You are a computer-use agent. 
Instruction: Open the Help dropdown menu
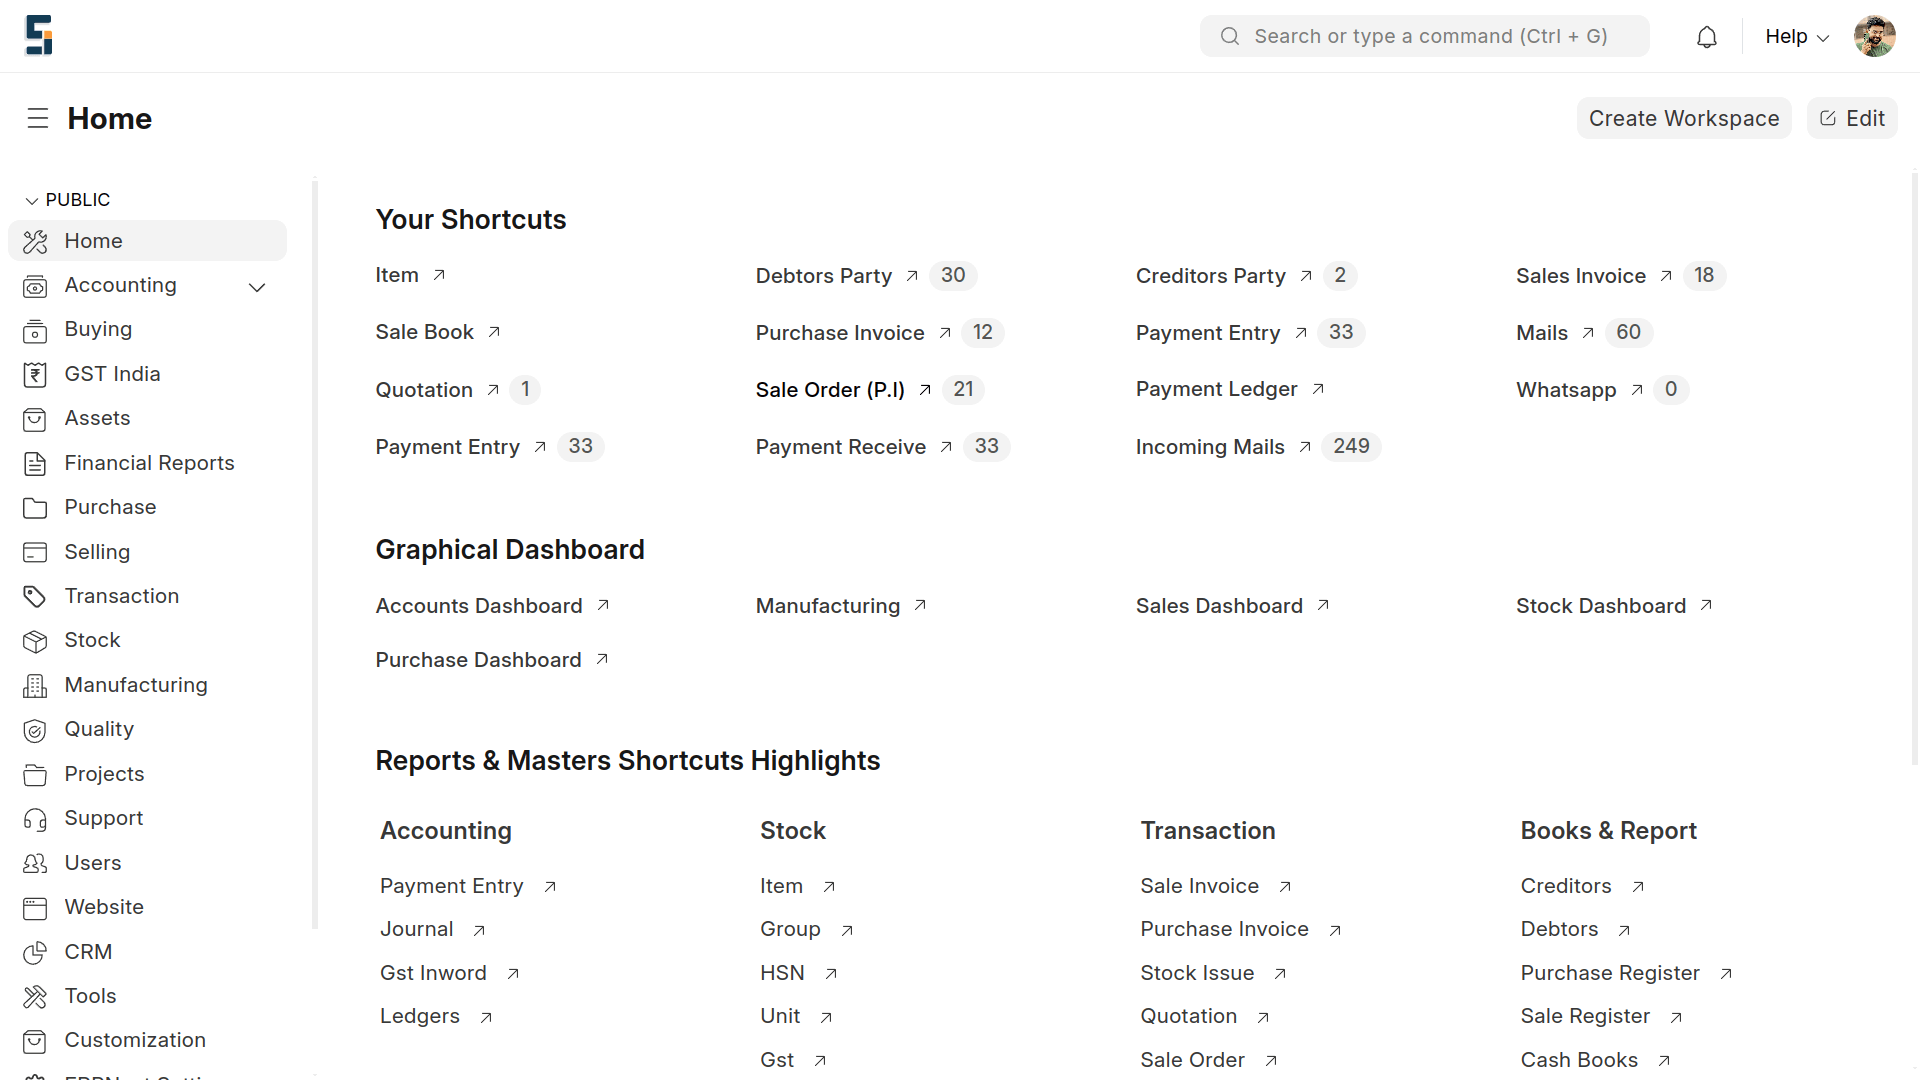[1794, 36]
